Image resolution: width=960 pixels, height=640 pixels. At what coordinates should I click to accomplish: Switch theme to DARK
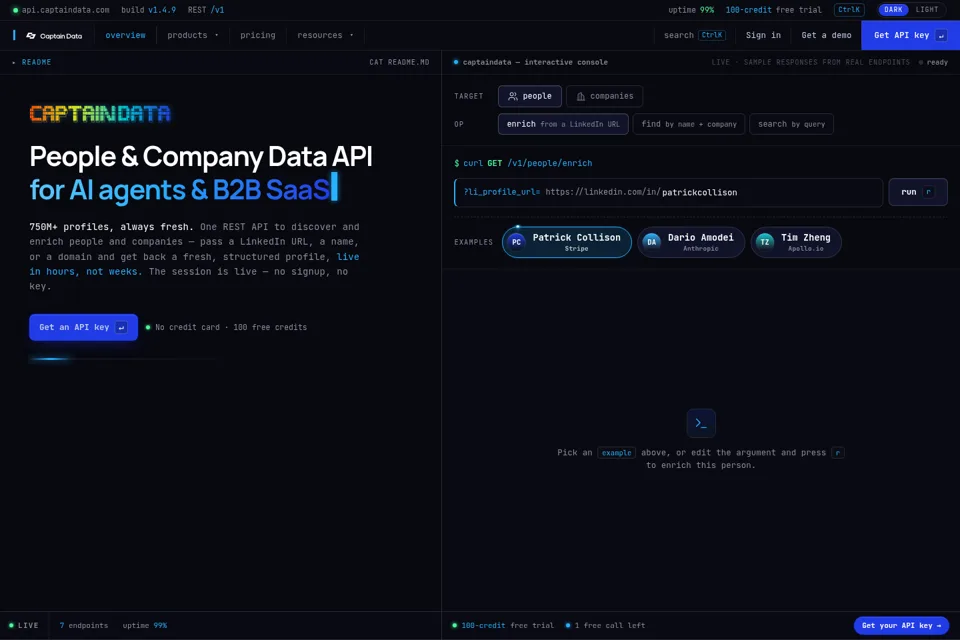tap(893, 10)
